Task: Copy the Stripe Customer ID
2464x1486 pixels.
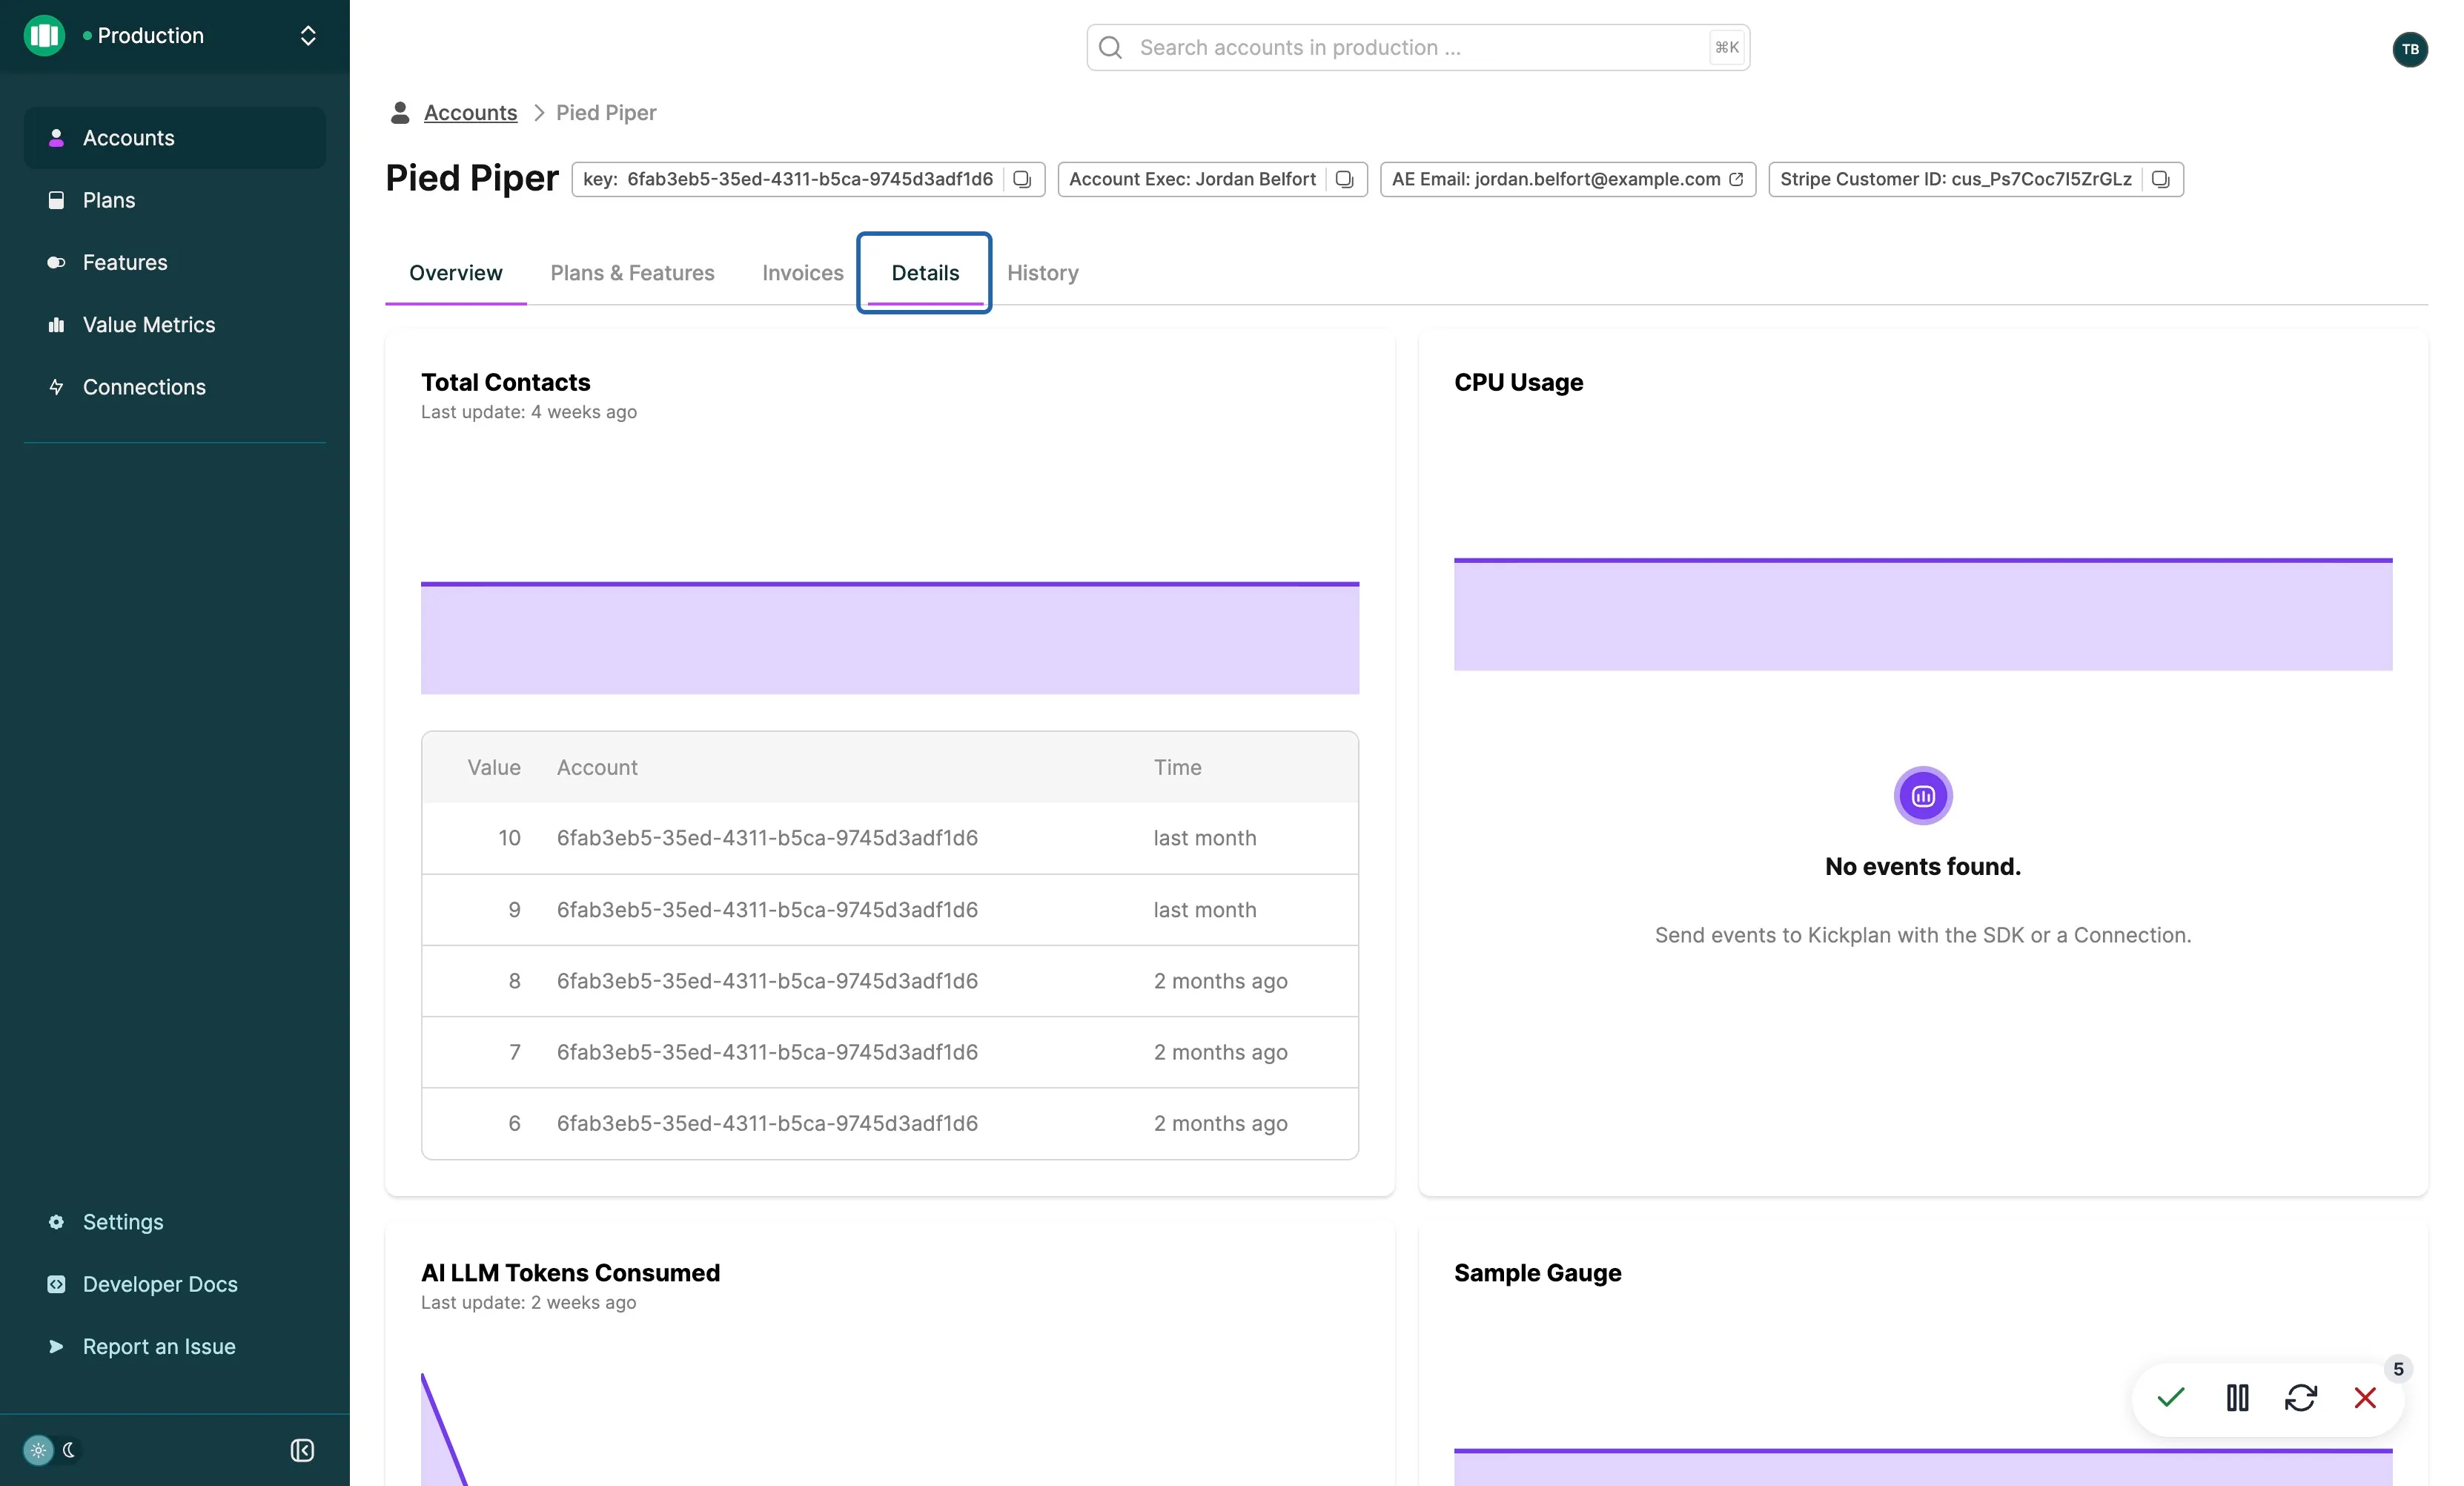Action: click(x=2160, y=179)
